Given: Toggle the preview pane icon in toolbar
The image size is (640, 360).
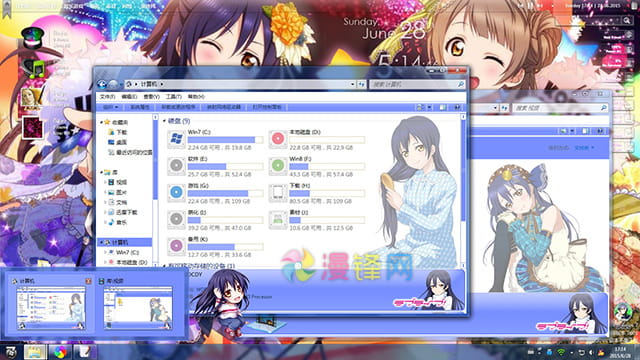Looking at the screenshot, I should pos(442,107).
